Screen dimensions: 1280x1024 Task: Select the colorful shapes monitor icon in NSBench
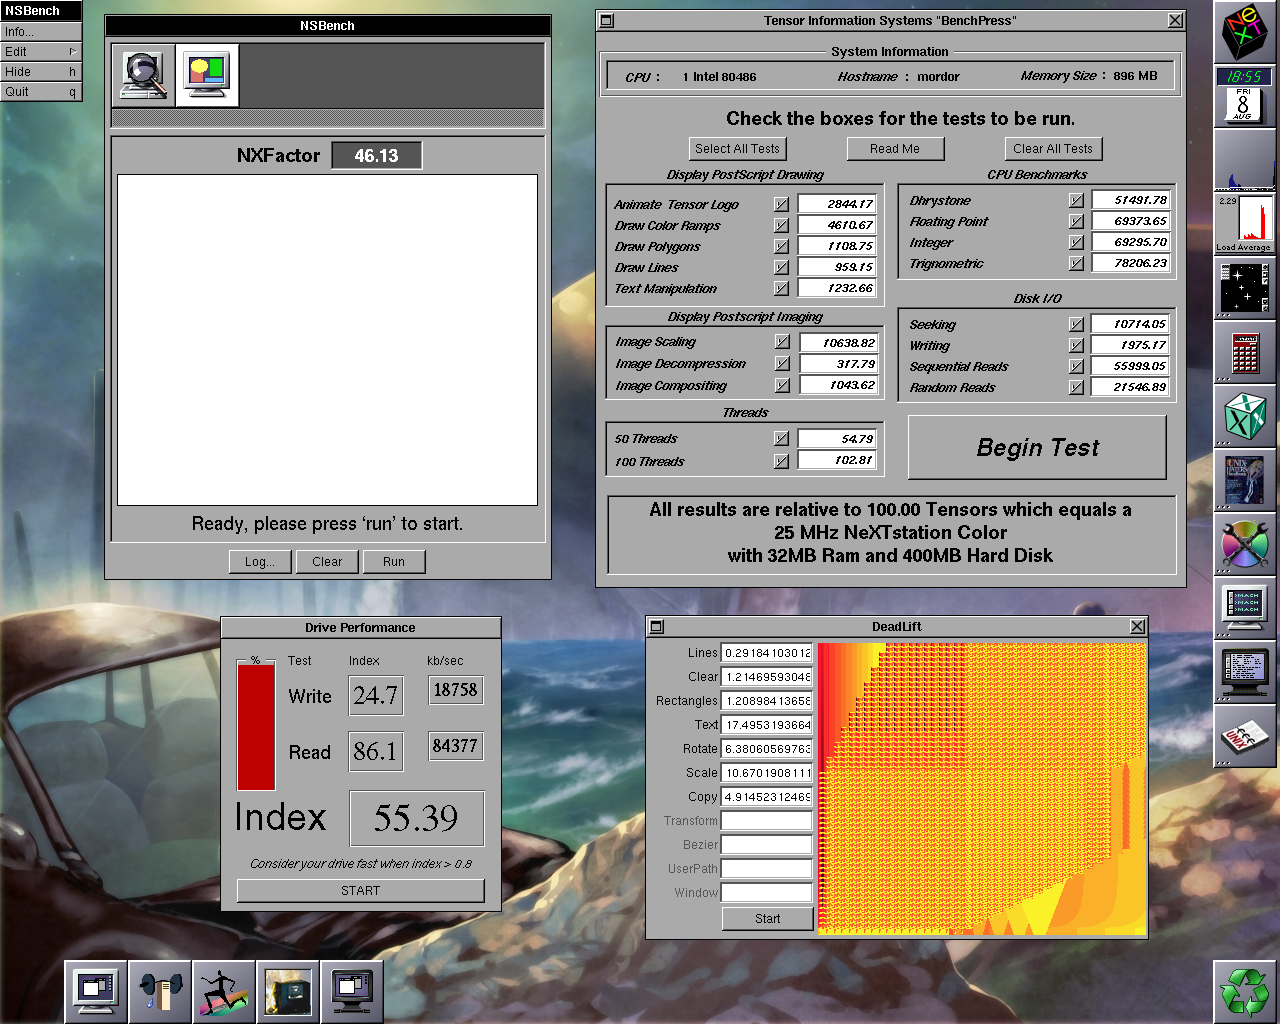(x=207, y=75)
